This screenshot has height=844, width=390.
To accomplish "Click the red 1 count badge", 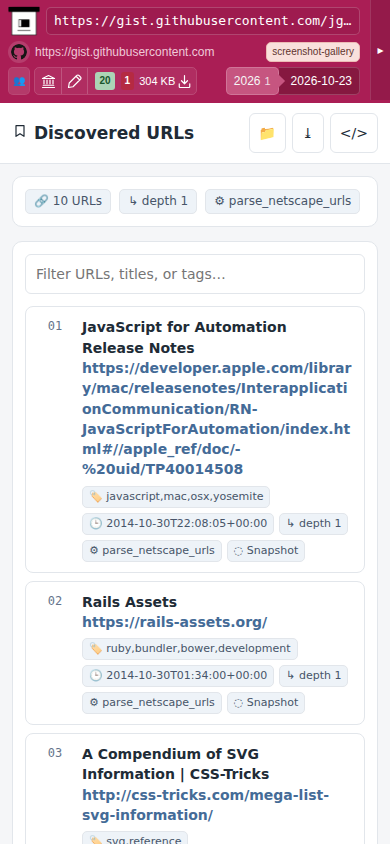I will coord(127,81).
